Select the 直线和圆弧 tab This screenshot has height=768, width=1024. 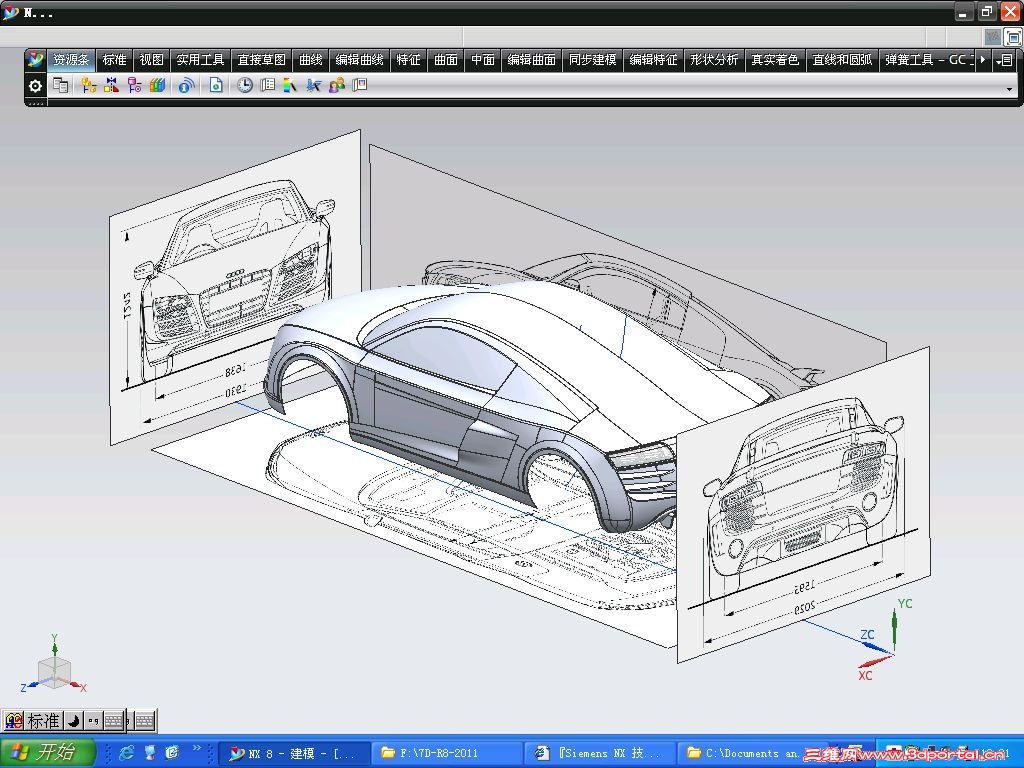point(842,60)
